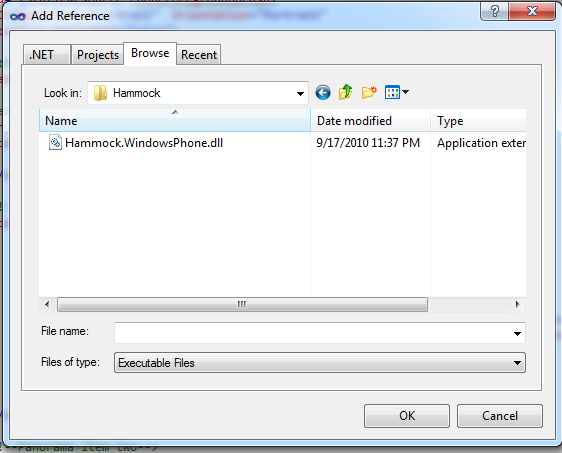
Task: Open the Files of type combo box
Action: coord(320,363)
